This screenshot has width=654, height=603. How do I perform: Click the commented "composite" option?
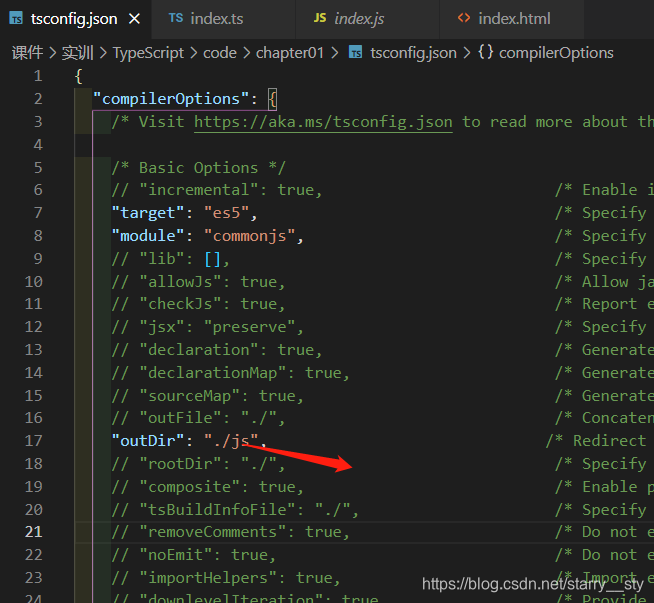coord(208,487)
